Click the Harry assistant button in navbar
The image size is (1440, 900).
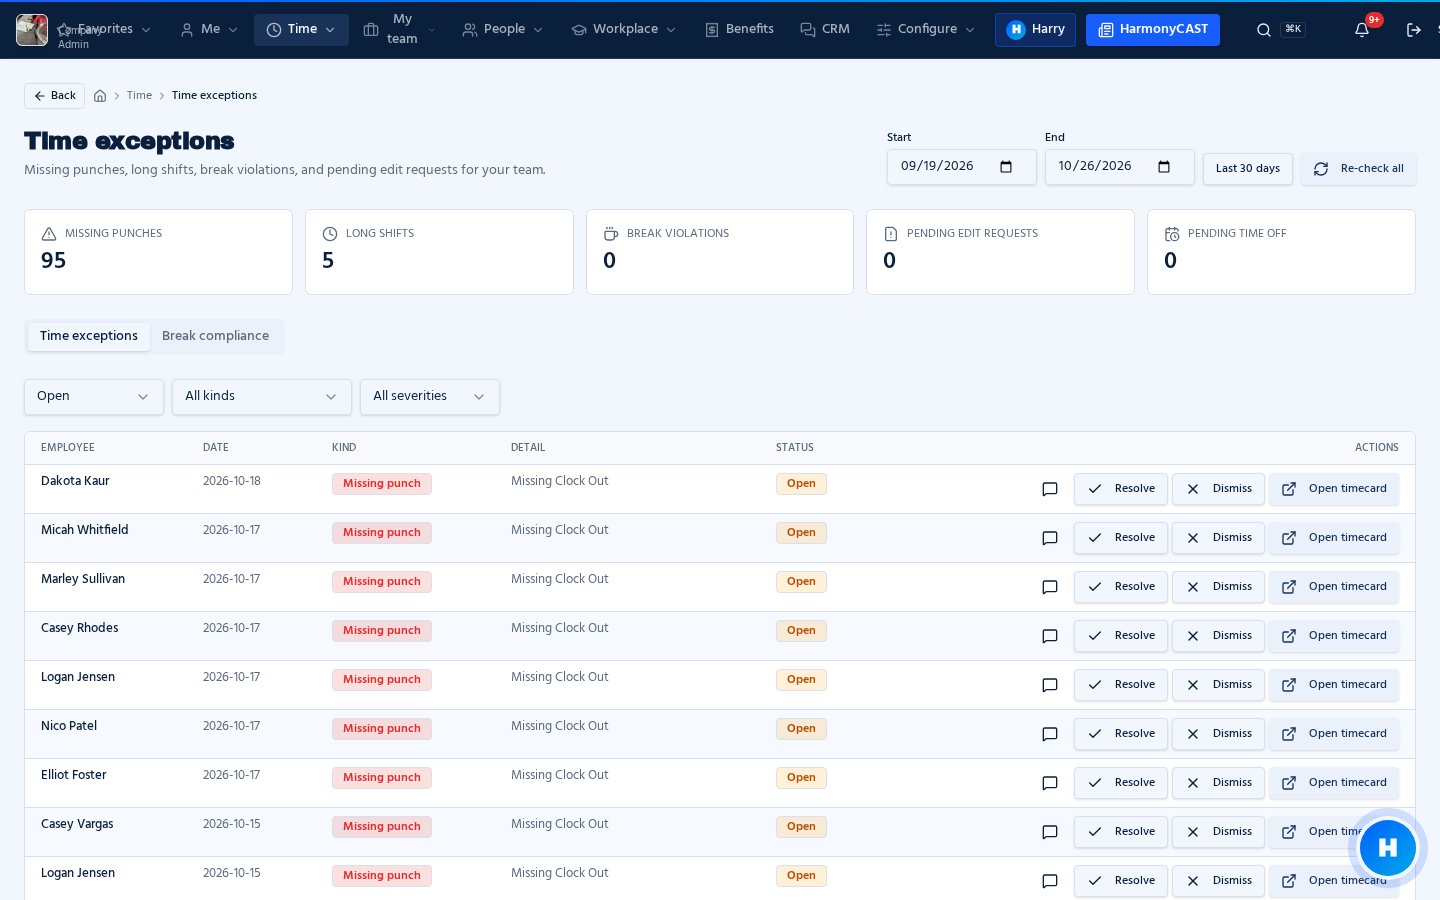pos(1035,30)
